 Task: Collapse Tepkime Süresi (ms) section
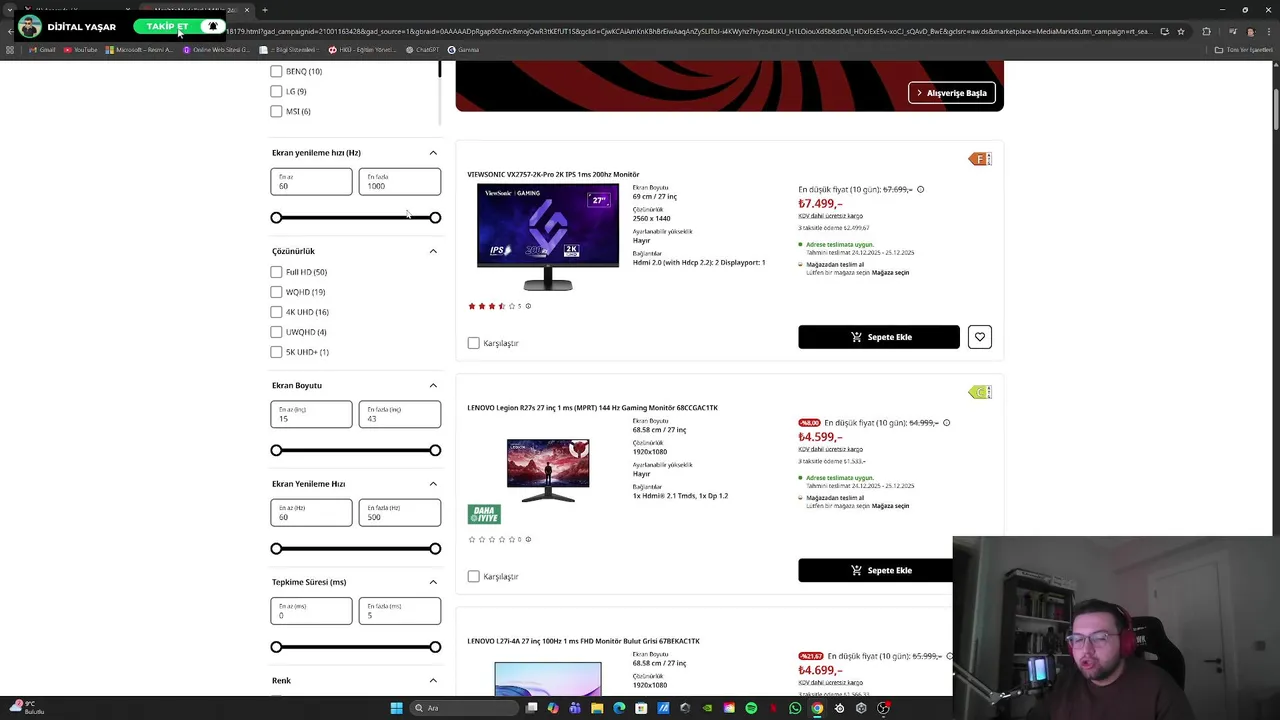(433, 582)
